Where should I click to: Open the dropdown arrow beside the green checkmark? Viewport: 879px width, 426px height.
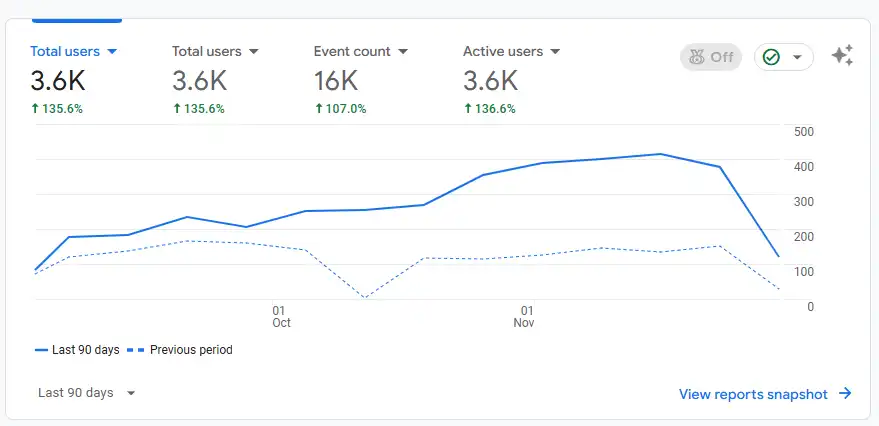[x=797, y=57]
